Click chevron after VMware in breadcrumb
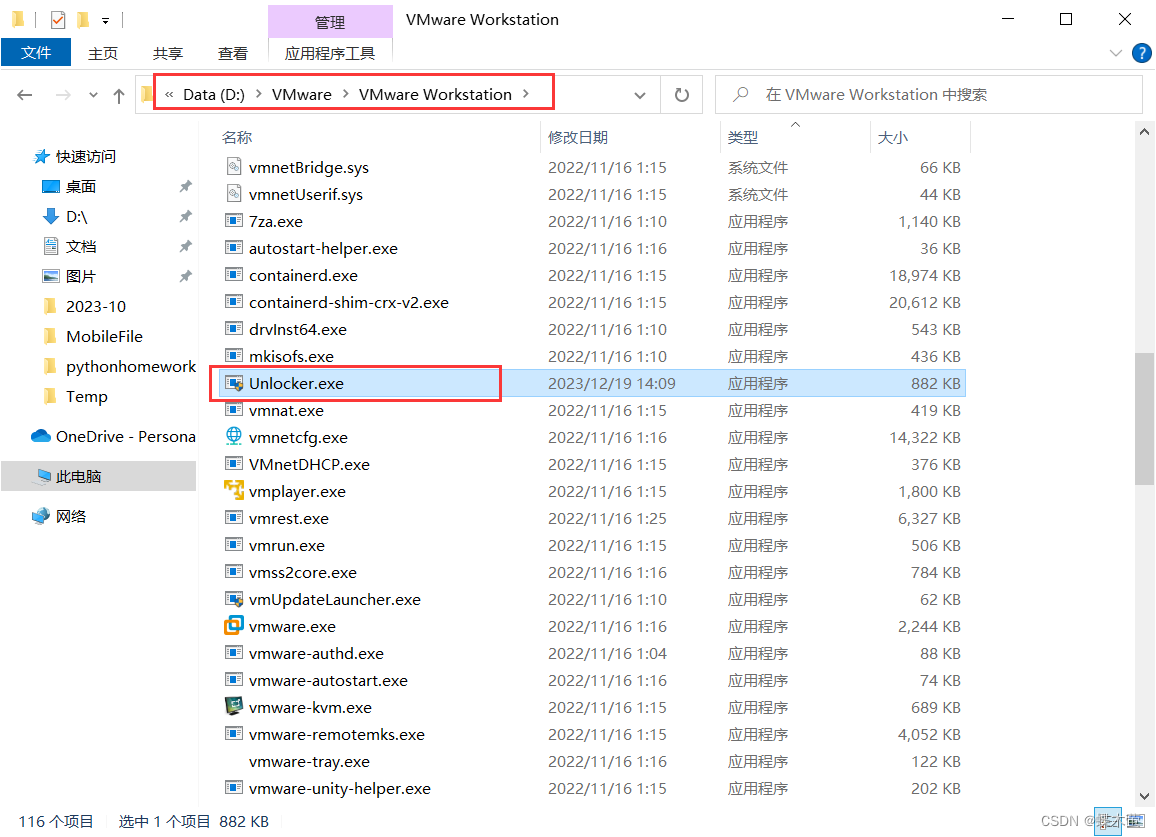The width and height of the screenshot is (1156, 837). pos(345,94)
